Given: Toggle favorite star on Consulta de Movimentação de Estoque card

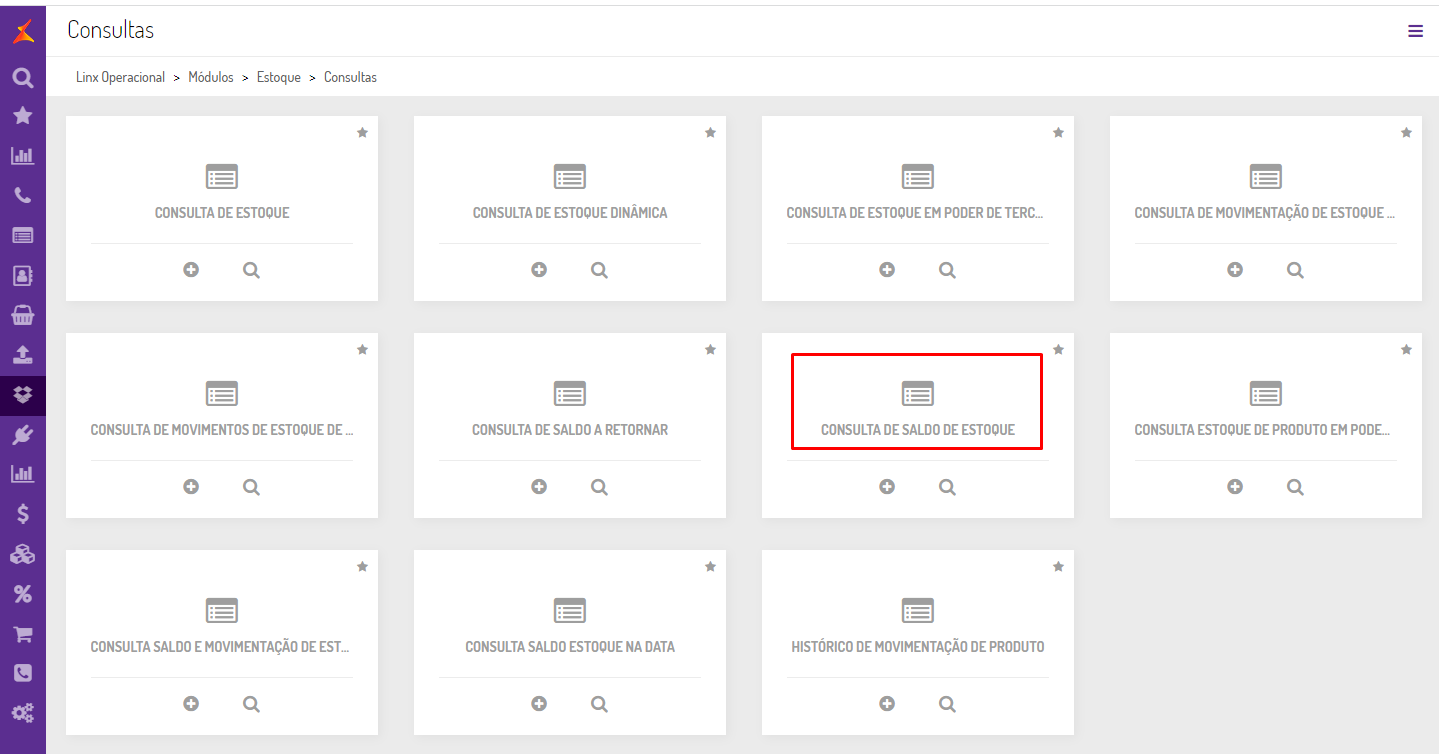Looking at the screenshot, I should pyautogui.click(x=1406, y=133).
